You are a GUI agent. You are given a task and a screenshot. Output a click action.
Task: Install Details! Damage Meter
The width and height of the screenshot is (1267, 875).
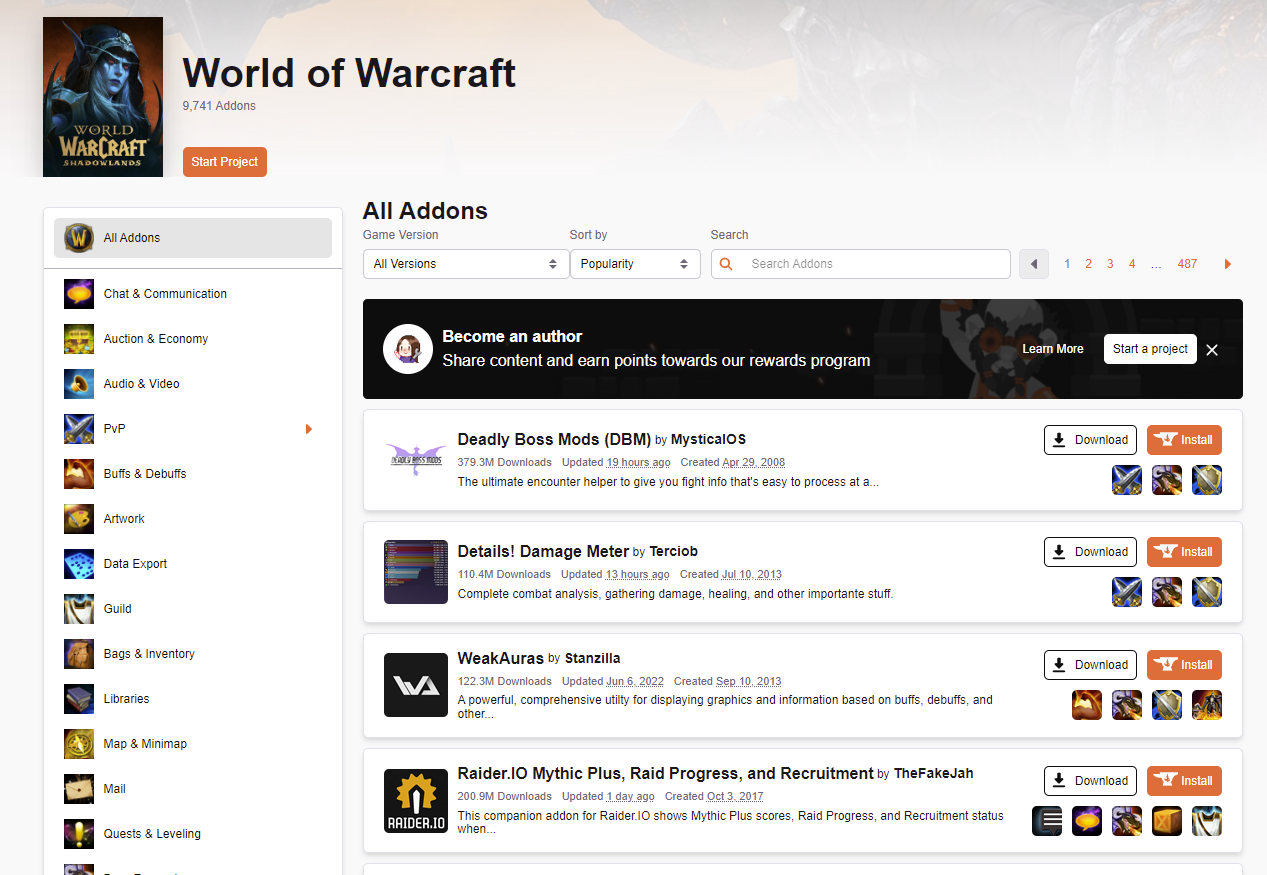pos(1184,552)
